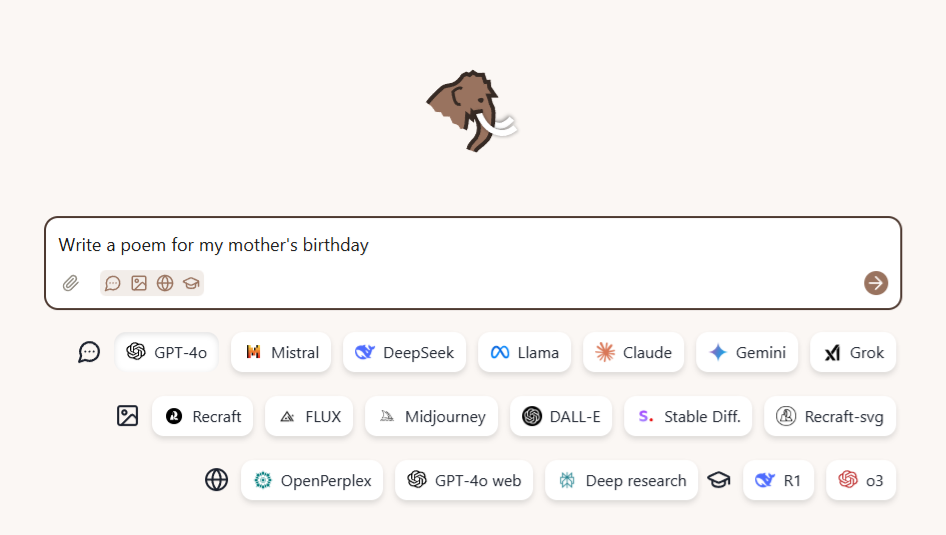Select the o3 reasoning model

point(861,480)
